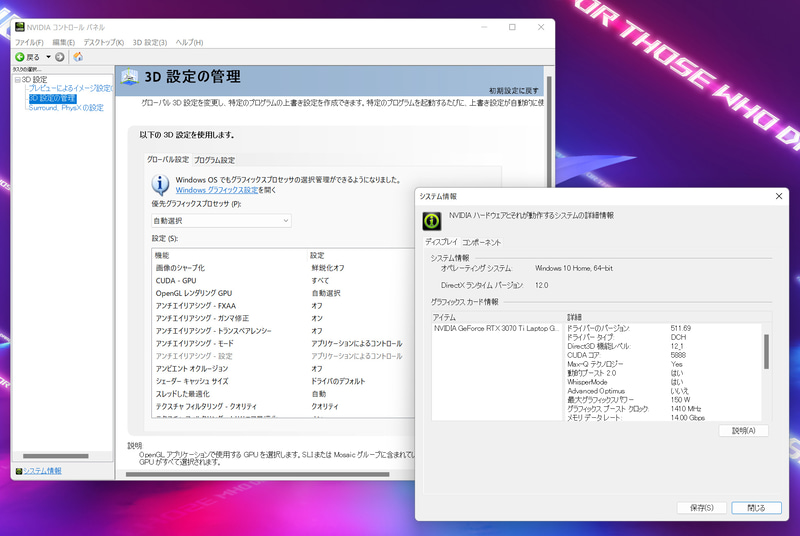The height and width of the screenshot is (536, 800).
Task: Click the Home icon in the toolbar
Action: [78, 57]
